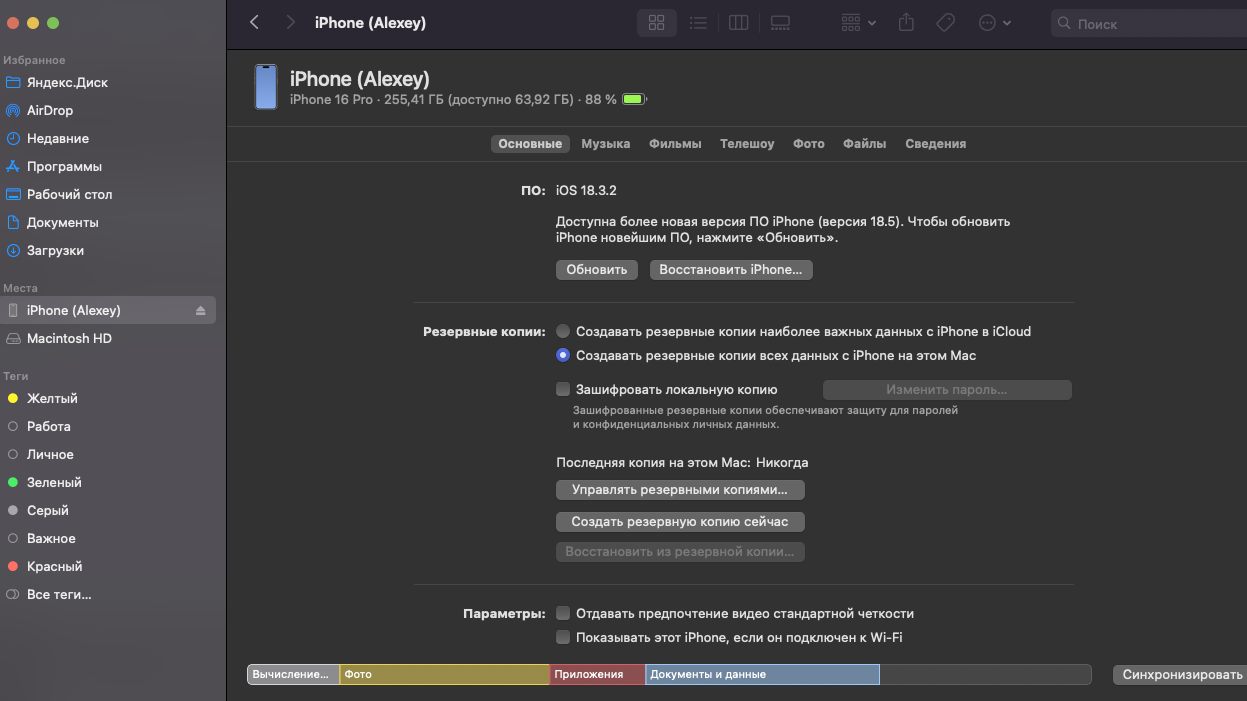Open the Action ellipsis menu
The width and height of the screenshot is (1247, 701).
pos(994,23)
